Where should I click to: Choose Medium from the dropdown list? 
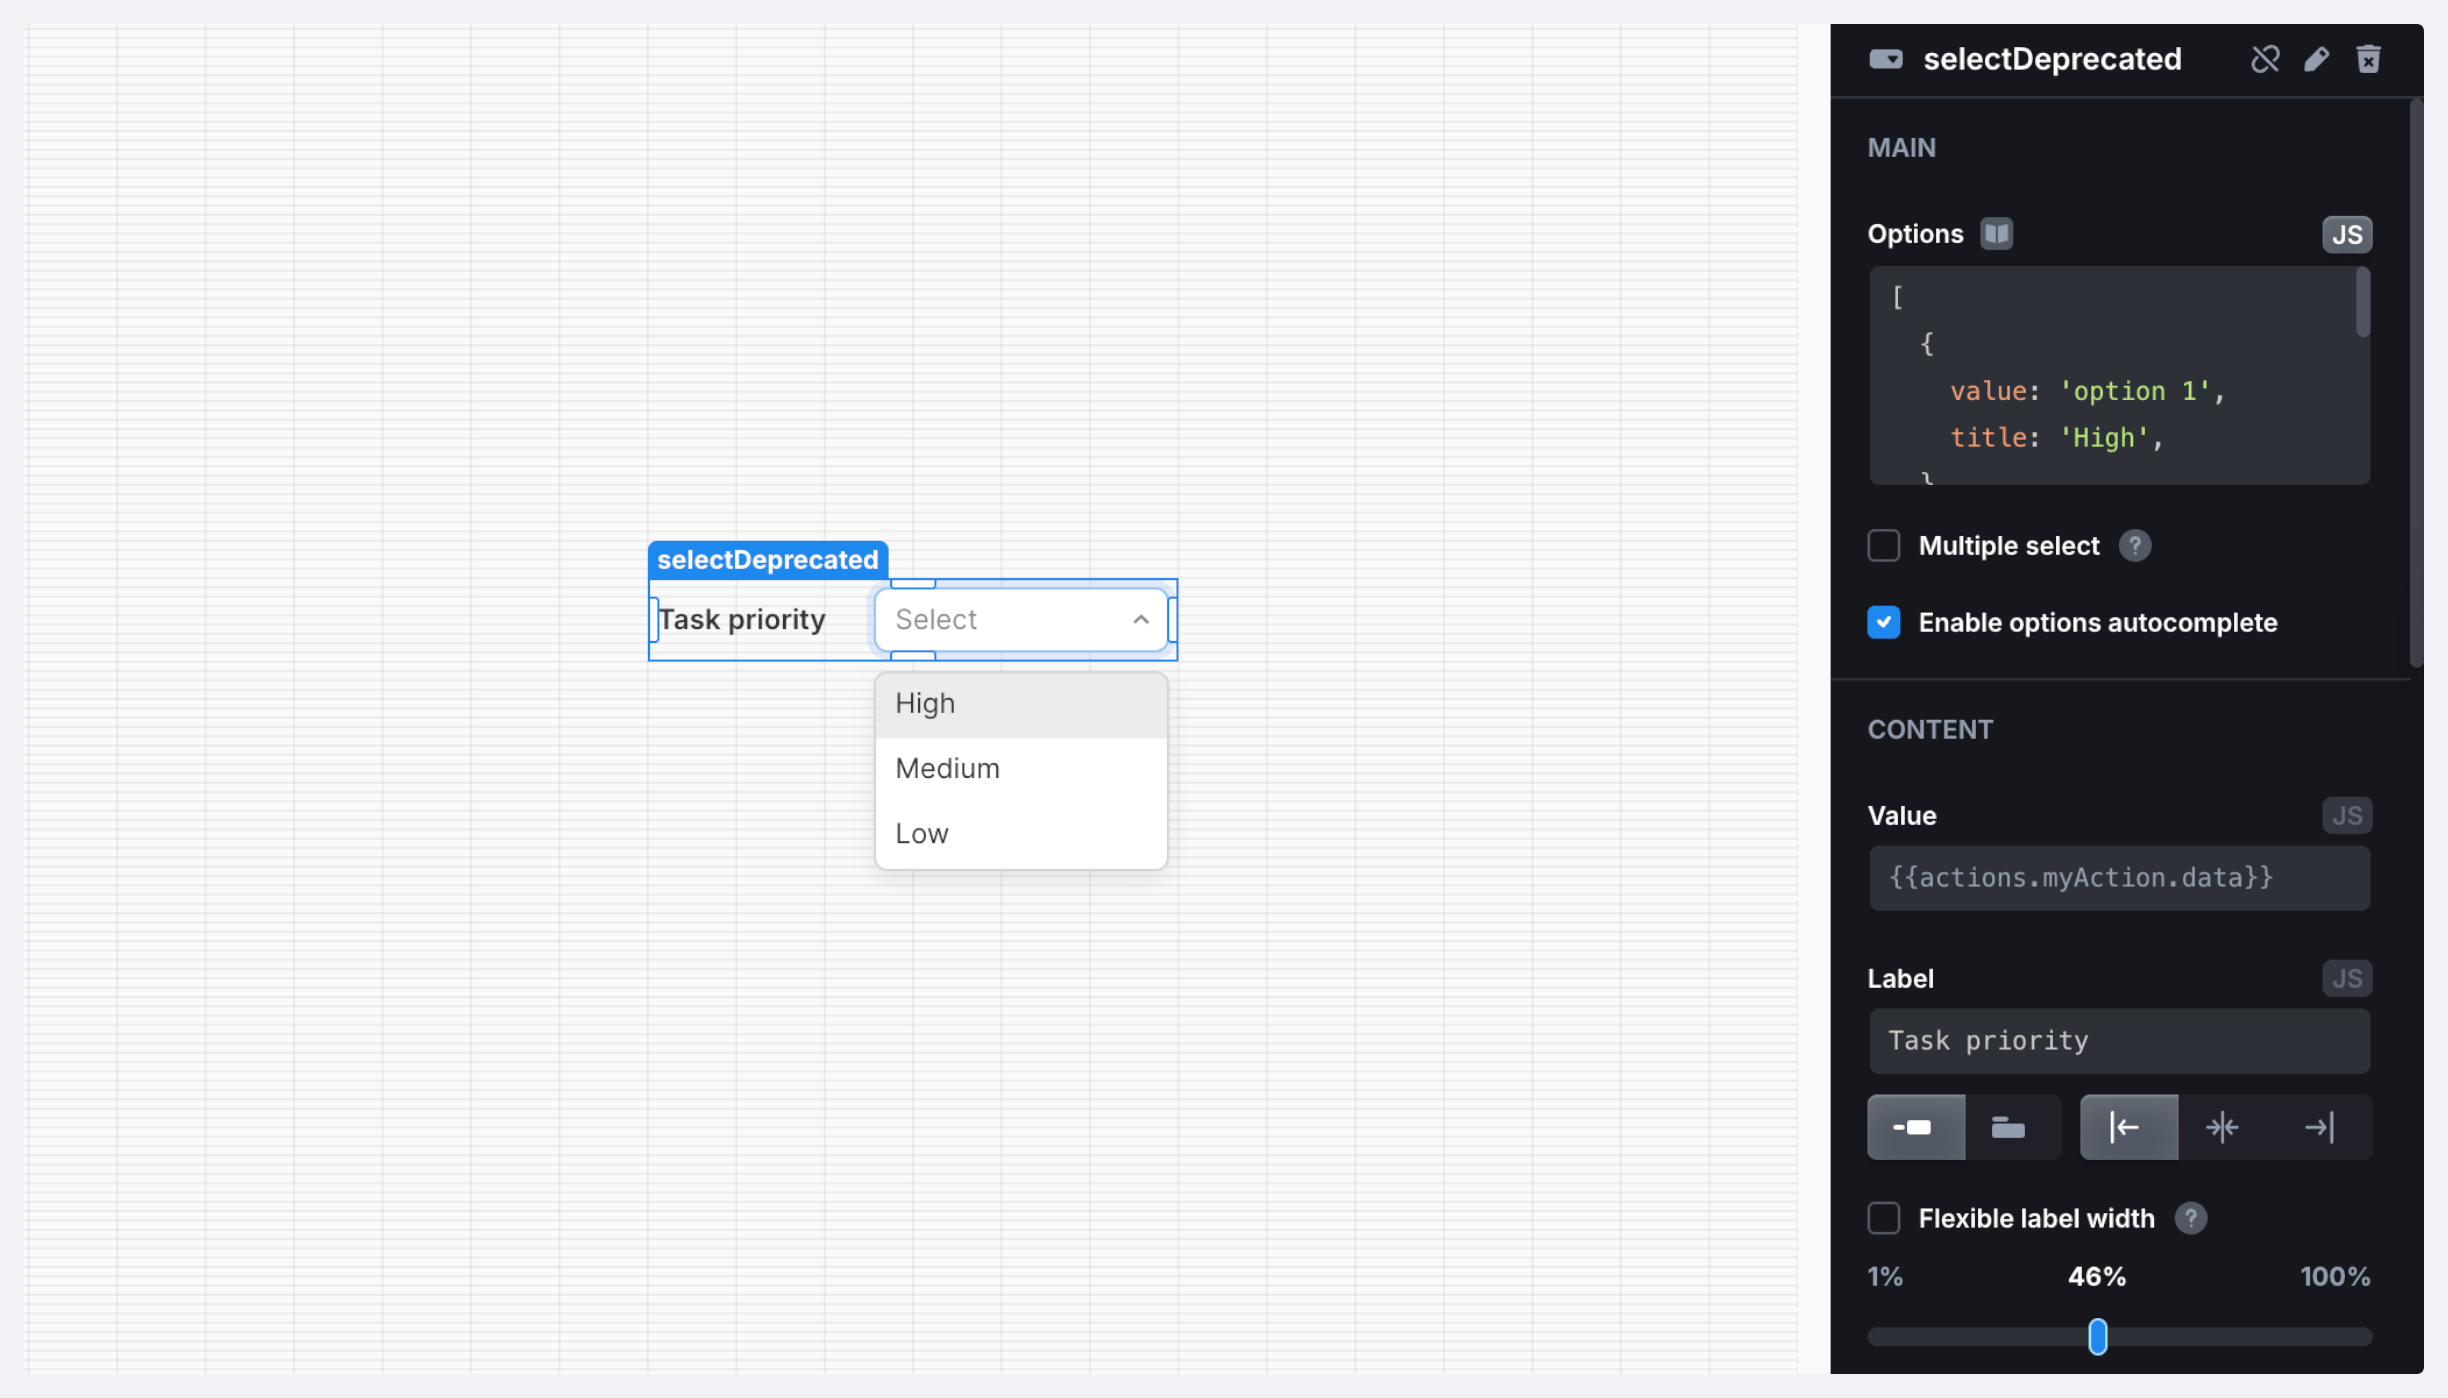click(x=1020, y=769)
